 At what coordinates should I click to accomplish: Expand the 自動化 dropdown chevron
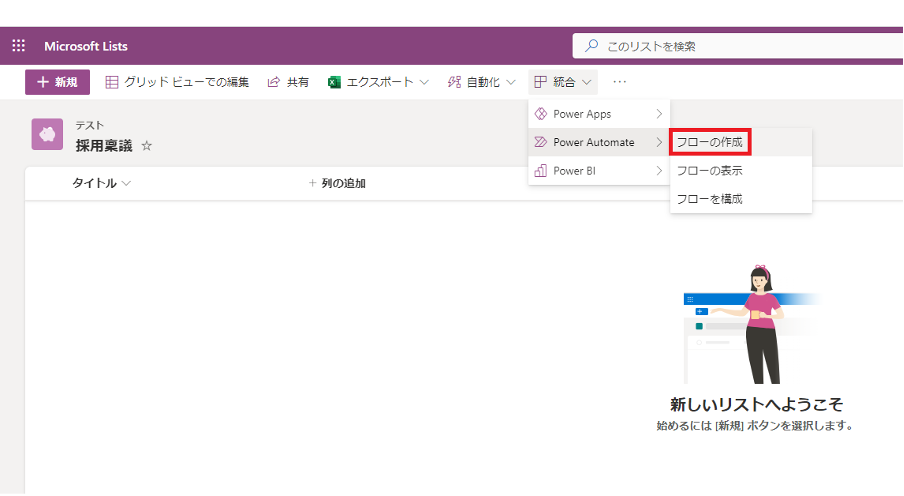[x=510, y=82]
